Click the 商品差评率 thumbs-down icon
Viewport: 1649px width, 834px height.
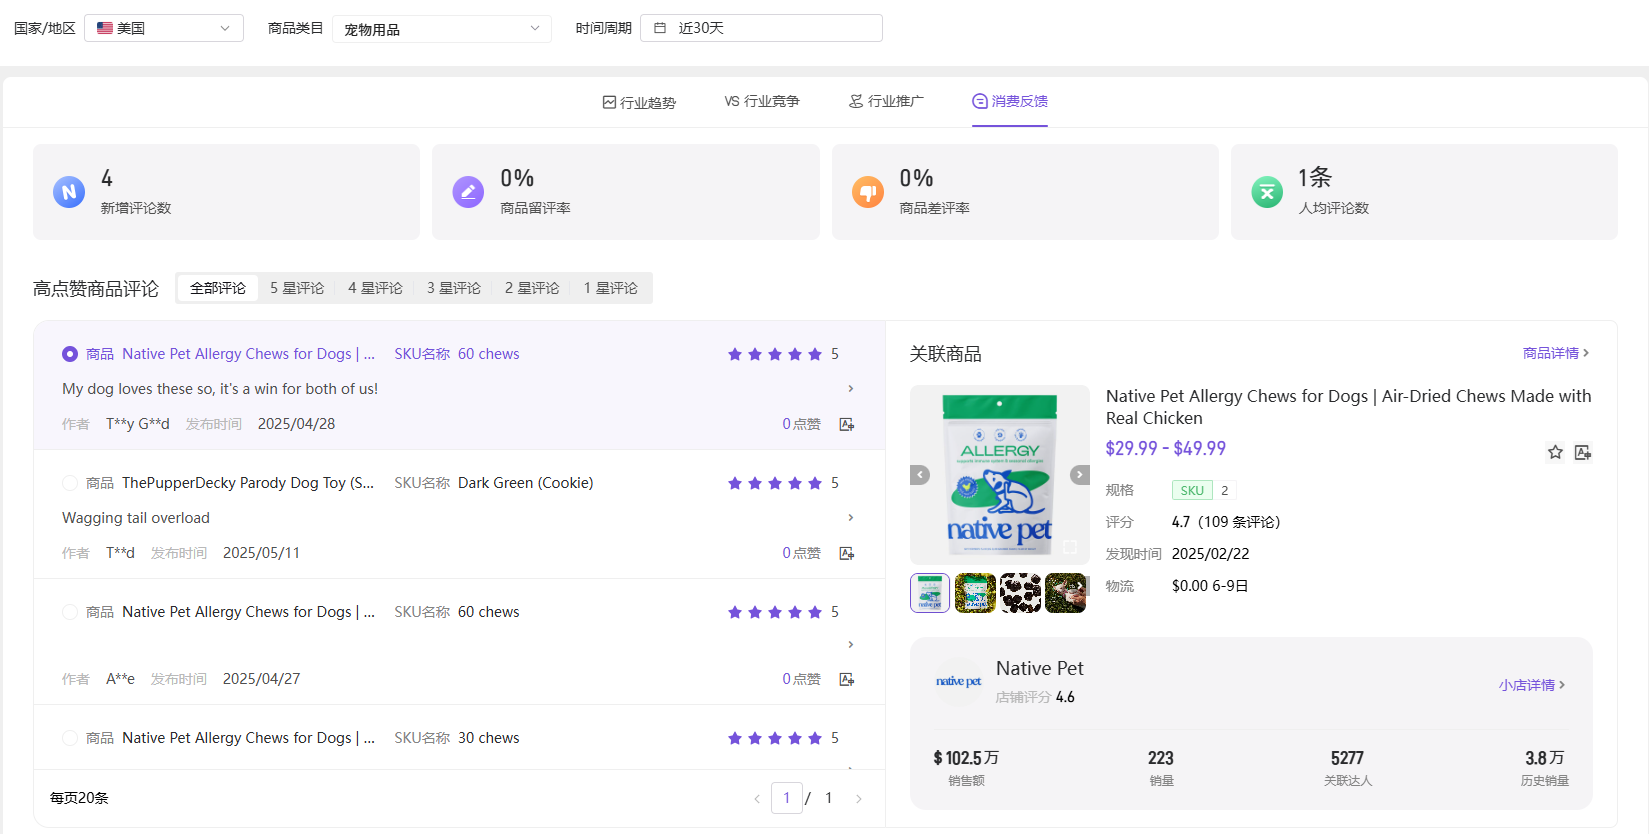point(868,192)
